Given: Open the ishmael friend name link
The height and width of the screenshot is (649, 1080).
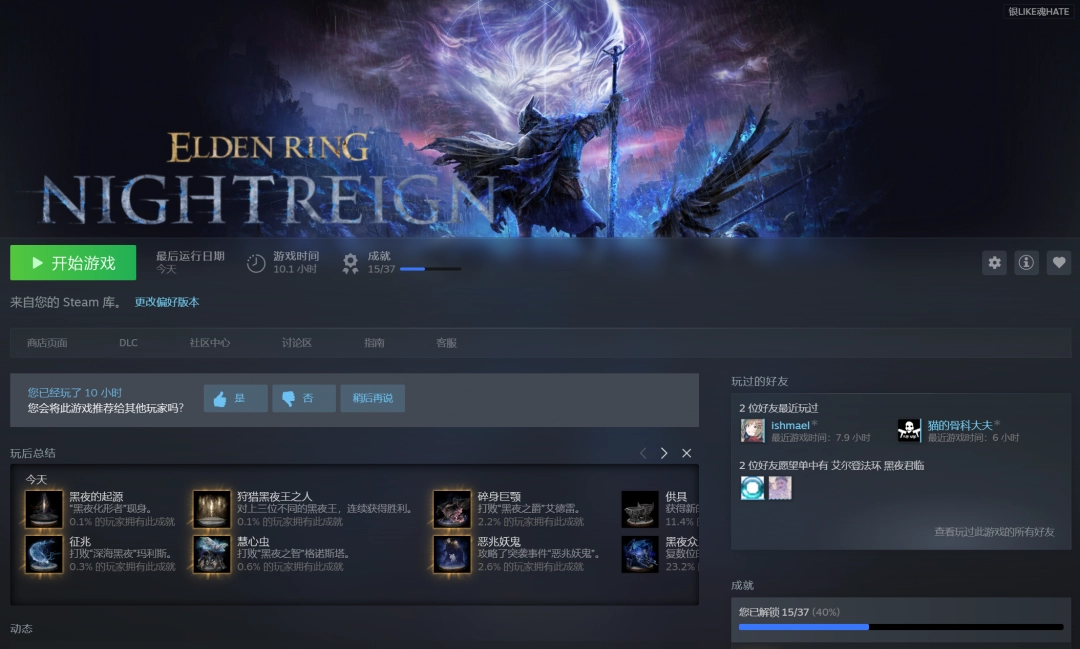Looking at the screenshot, I should 790,425.
